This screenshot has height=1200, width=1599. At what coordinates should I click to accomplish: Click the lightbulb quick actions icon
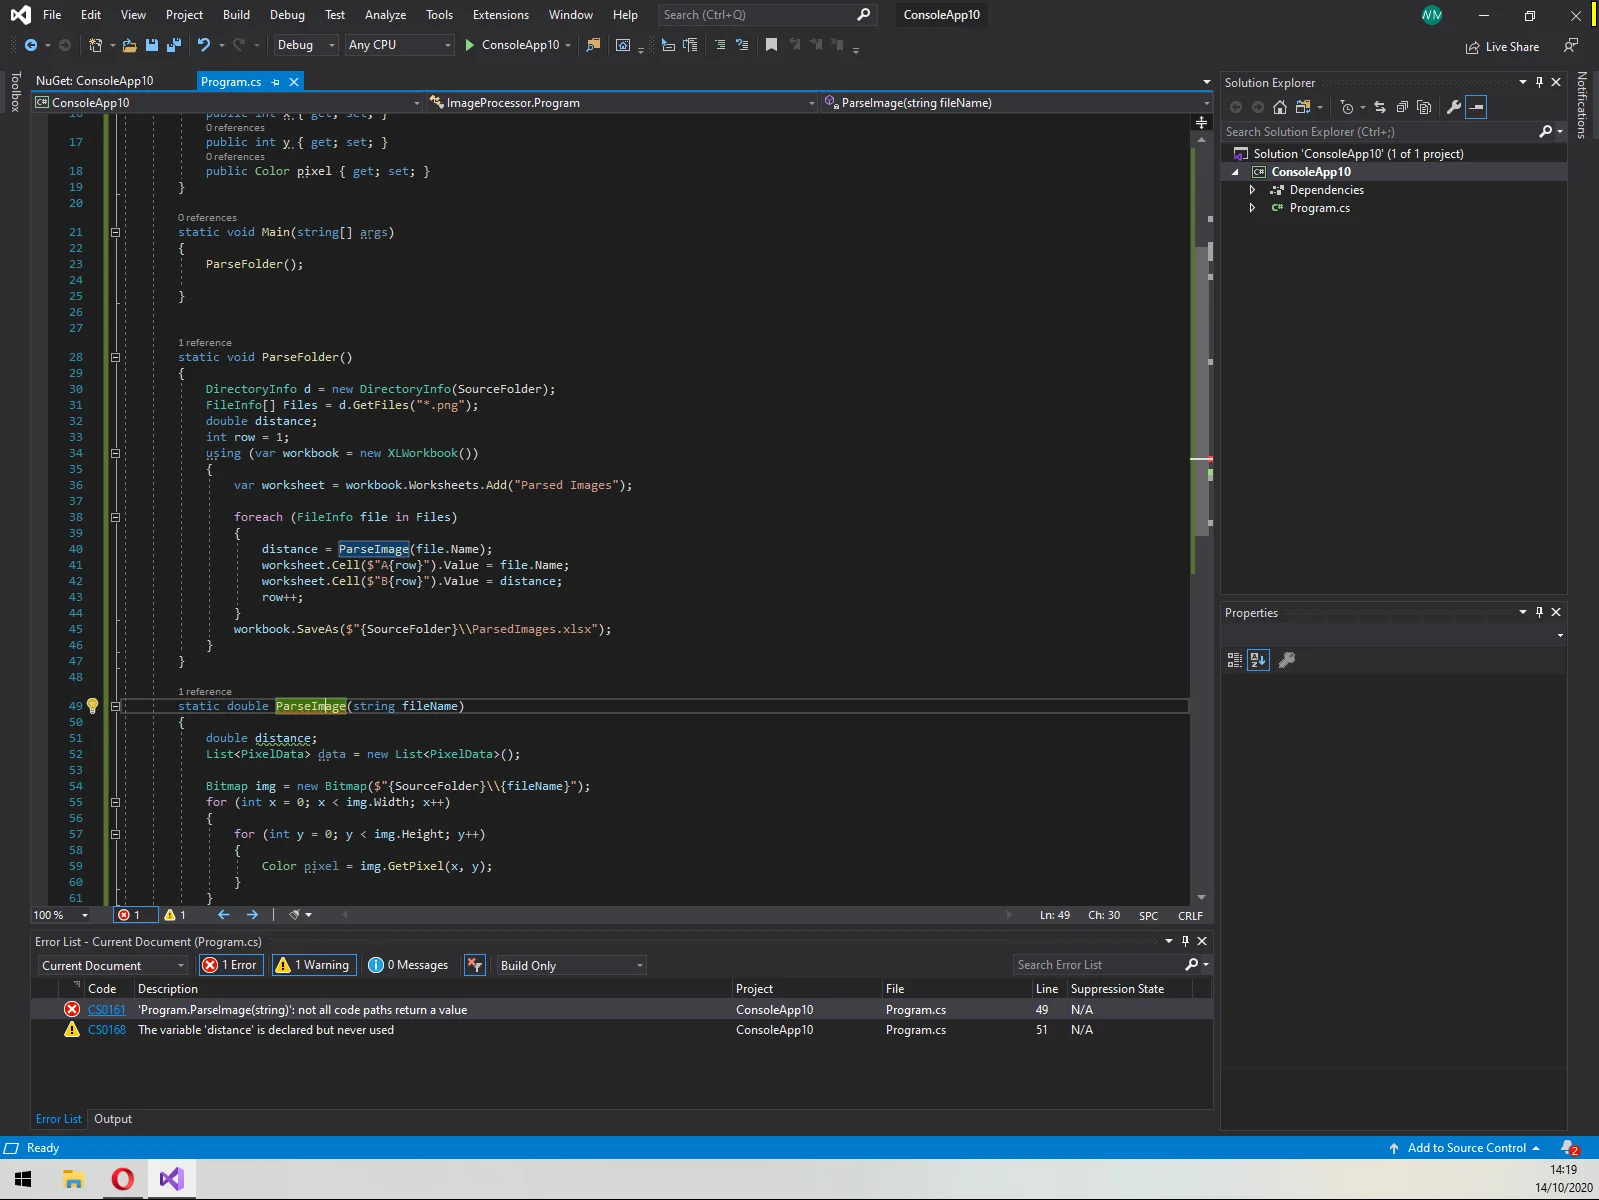tap(93, 706)
